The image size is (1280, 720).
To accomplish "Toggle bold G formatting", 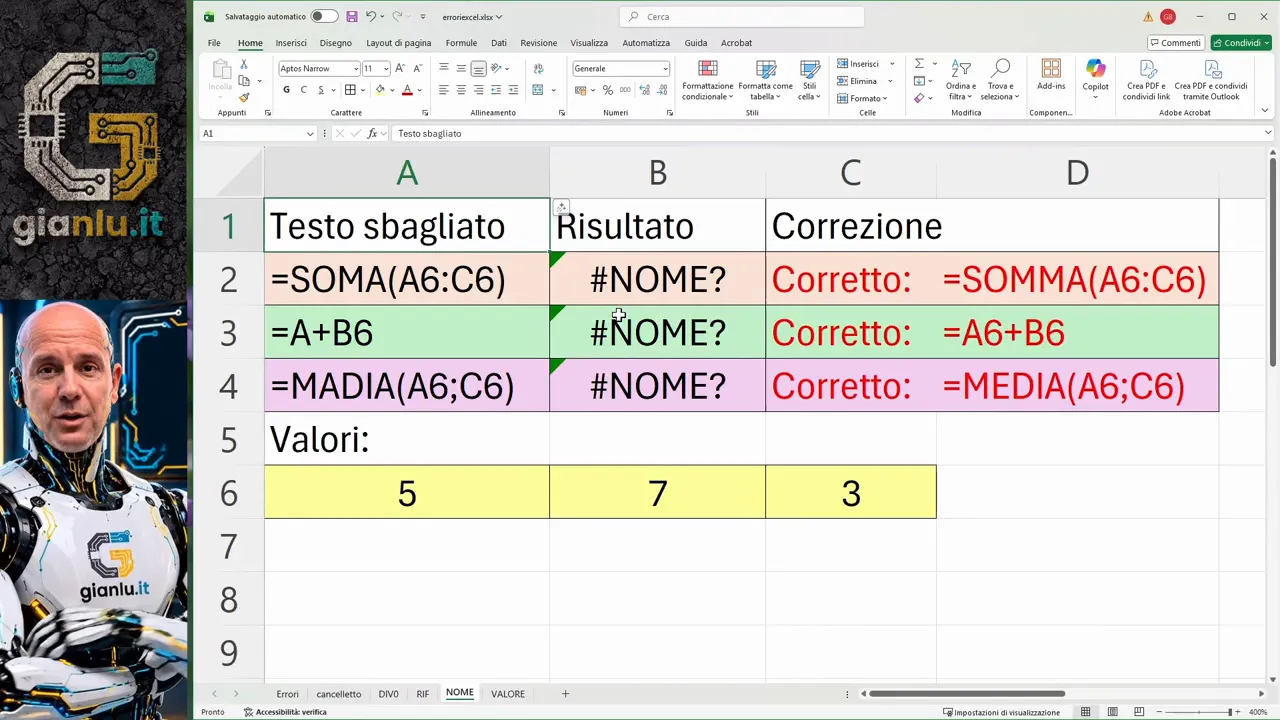I will click(x=286, y=90).
